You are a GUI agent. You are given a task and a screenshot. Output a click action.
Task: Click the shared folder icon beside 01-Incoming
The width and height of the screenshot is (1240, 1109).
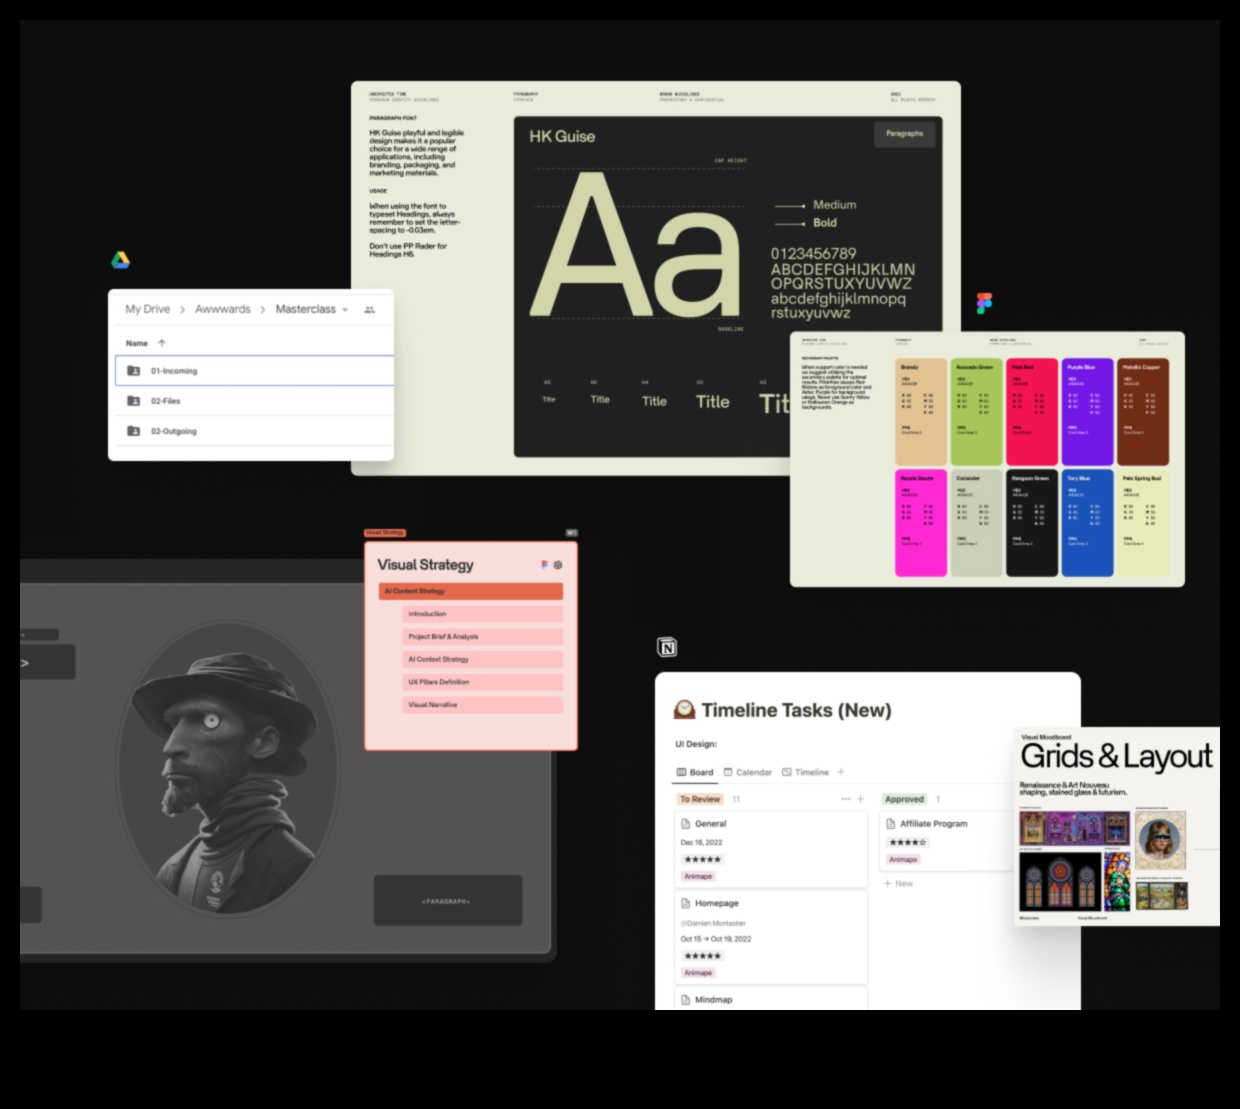point(134,371)
